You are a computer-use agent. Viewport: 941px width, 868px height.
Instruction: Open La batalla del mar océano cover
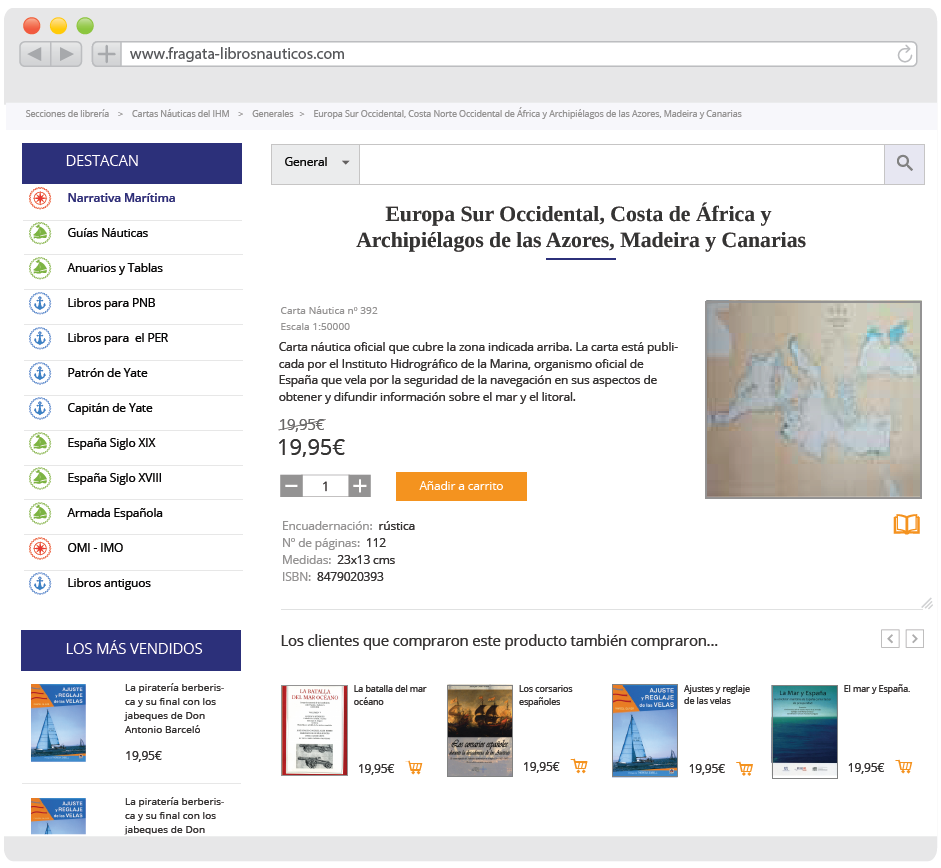[x=314, y=730]
